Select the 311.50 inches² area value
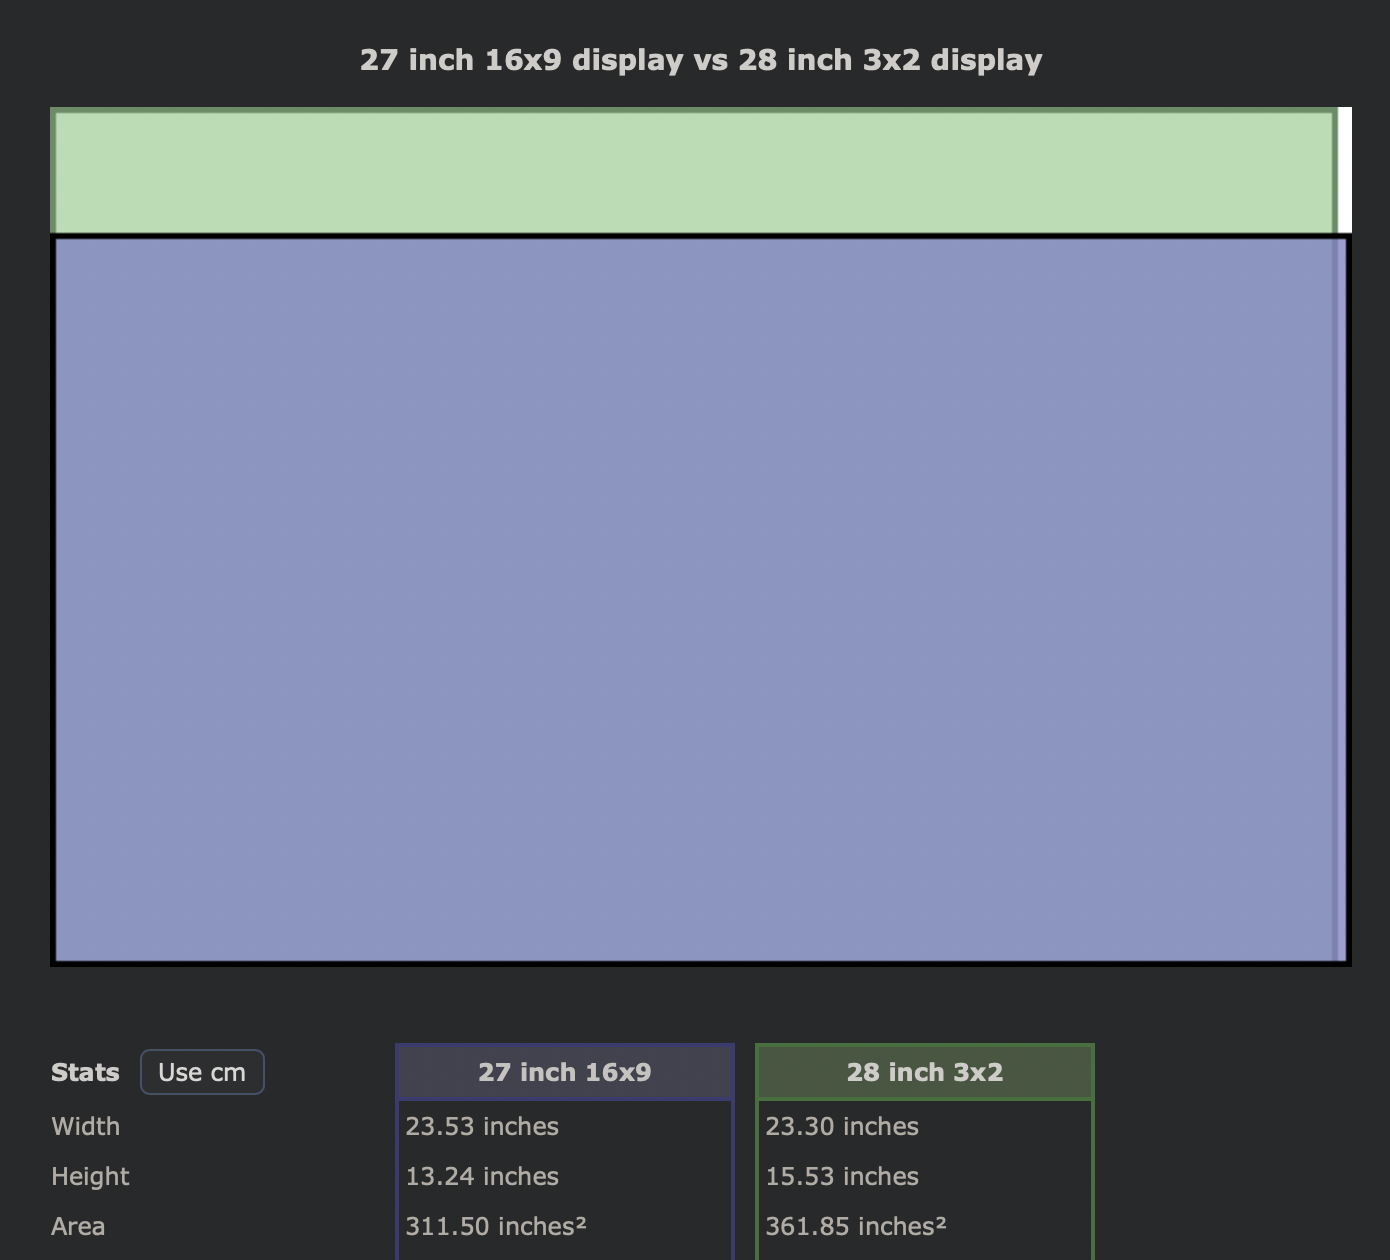1390x1260 pixels. click(496, 1226)
